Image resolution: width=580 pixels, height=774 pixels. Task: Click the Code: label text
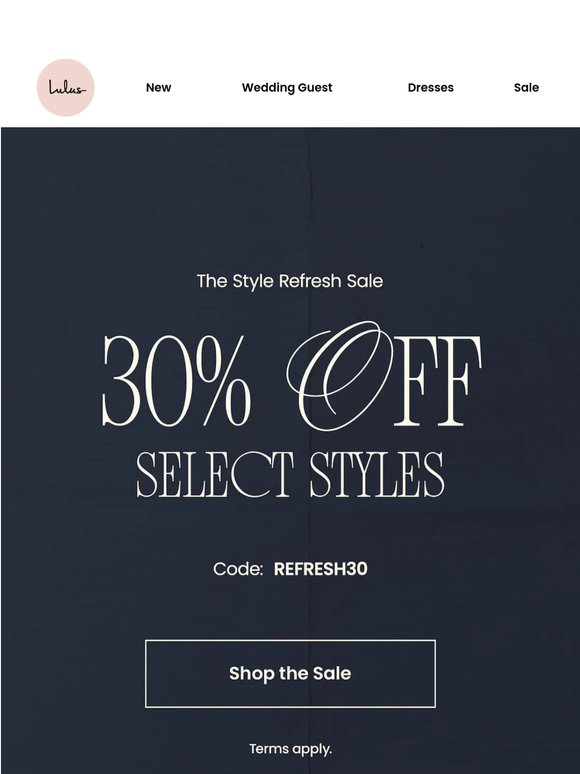pos(238,569)
